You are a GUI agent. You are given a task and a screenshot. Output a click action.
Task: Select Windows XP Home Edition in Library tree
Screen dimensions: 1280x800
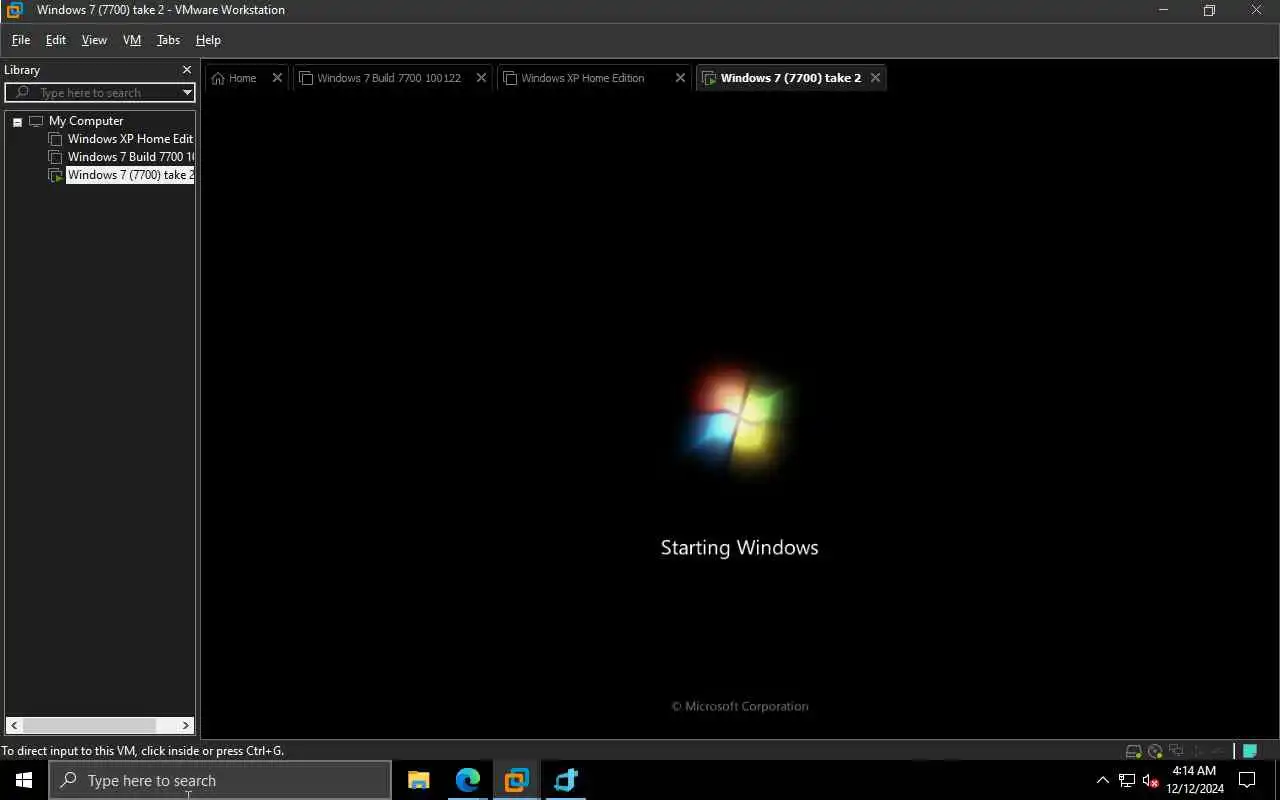point(129,139)
